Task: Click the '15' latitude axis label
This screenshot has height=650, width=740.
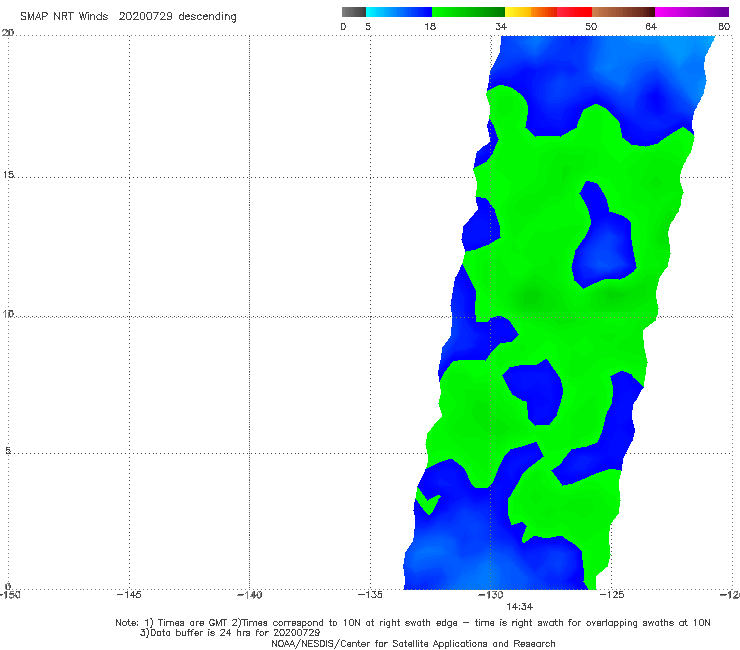Action: (8, 175)
